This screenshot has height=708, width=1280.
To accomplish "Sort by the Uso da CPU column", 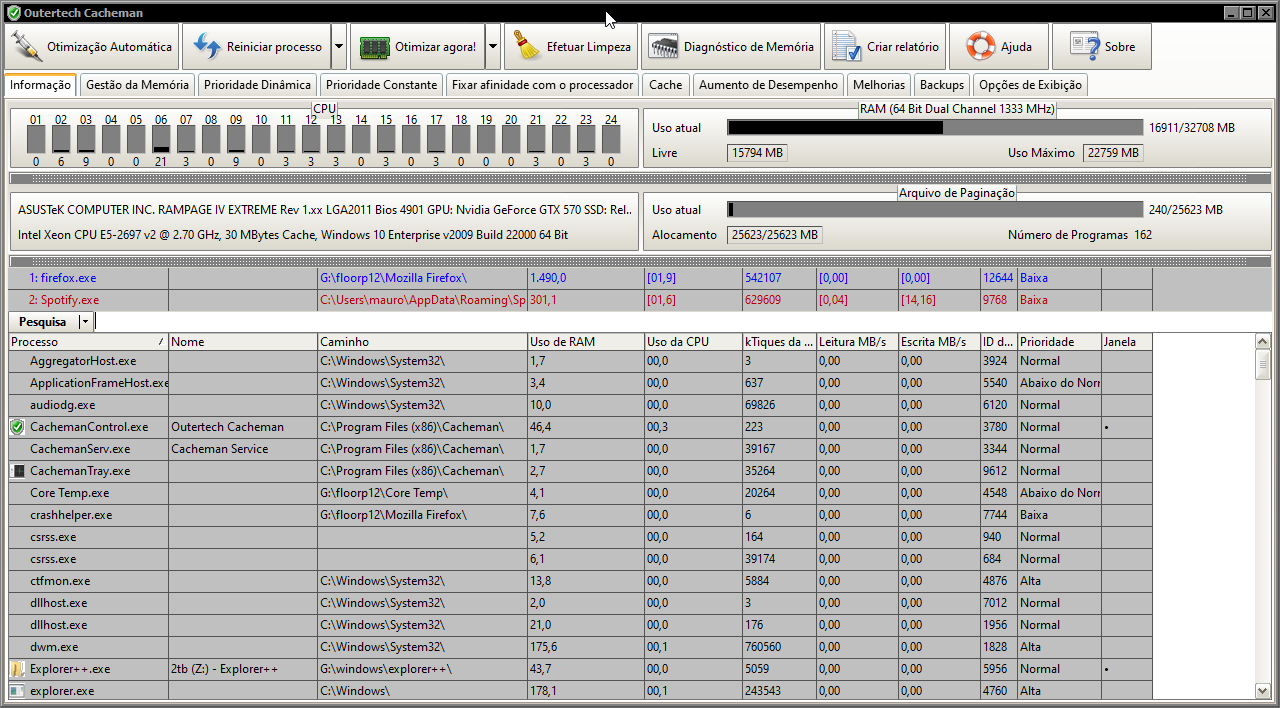I will [693, 342].
